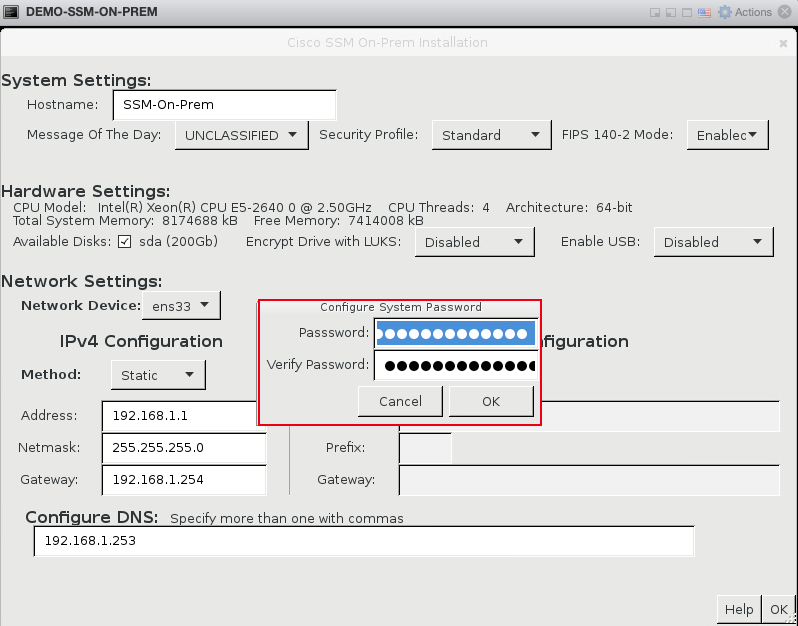
Task: Toggle the sda (200Gb) disk checkbox
Action: pyautogui.click(x=125, y=241)
